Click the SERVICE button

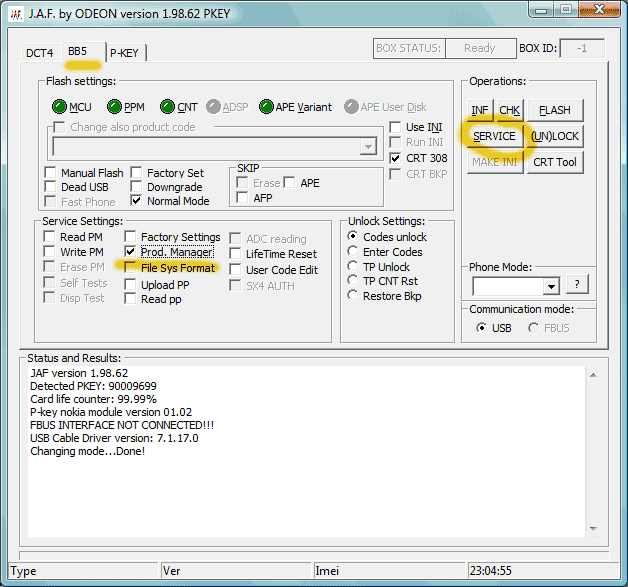(x=494, y=136)
